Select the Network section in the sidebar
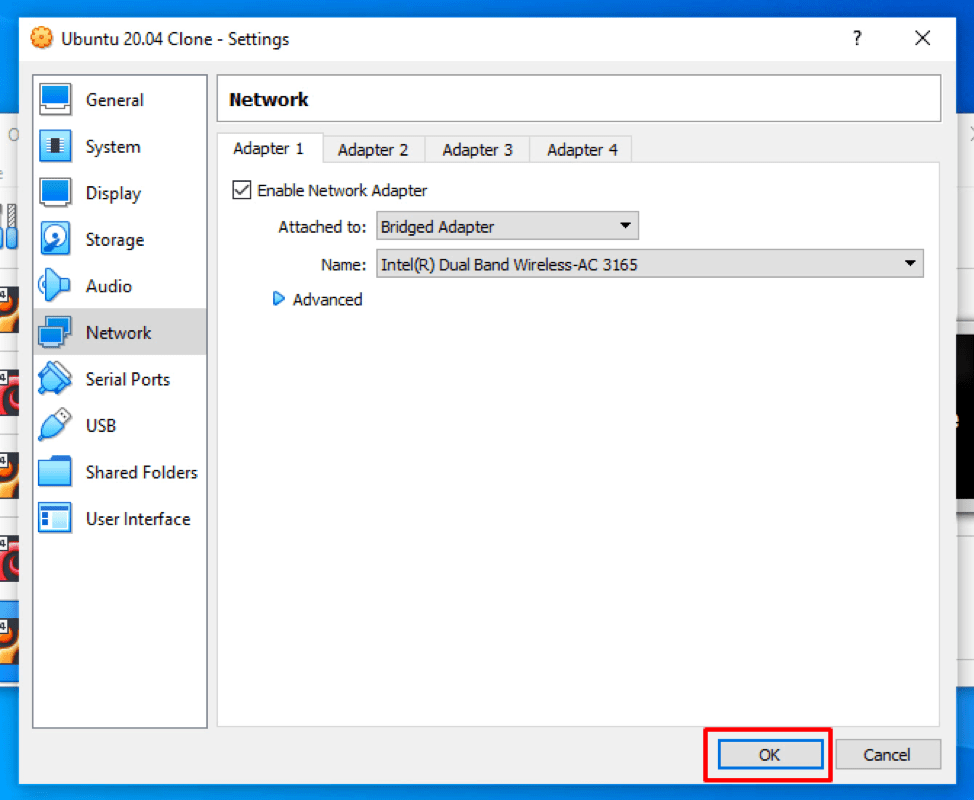Screen dimensions: 974x800 (x=118, y=332)
